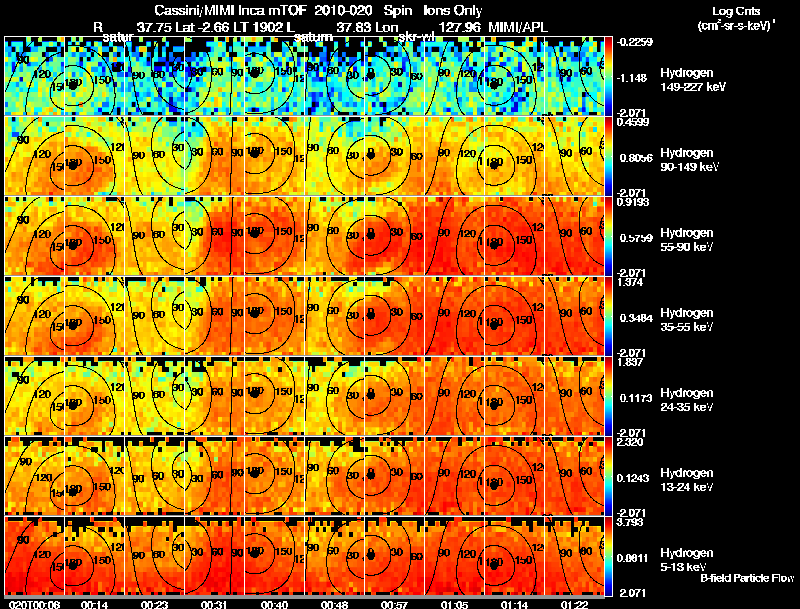Image resolution: width=800 pixels, height=609 pixels.
Task: Click the '0.9193' color scale value
Action: tap(633, 202)
